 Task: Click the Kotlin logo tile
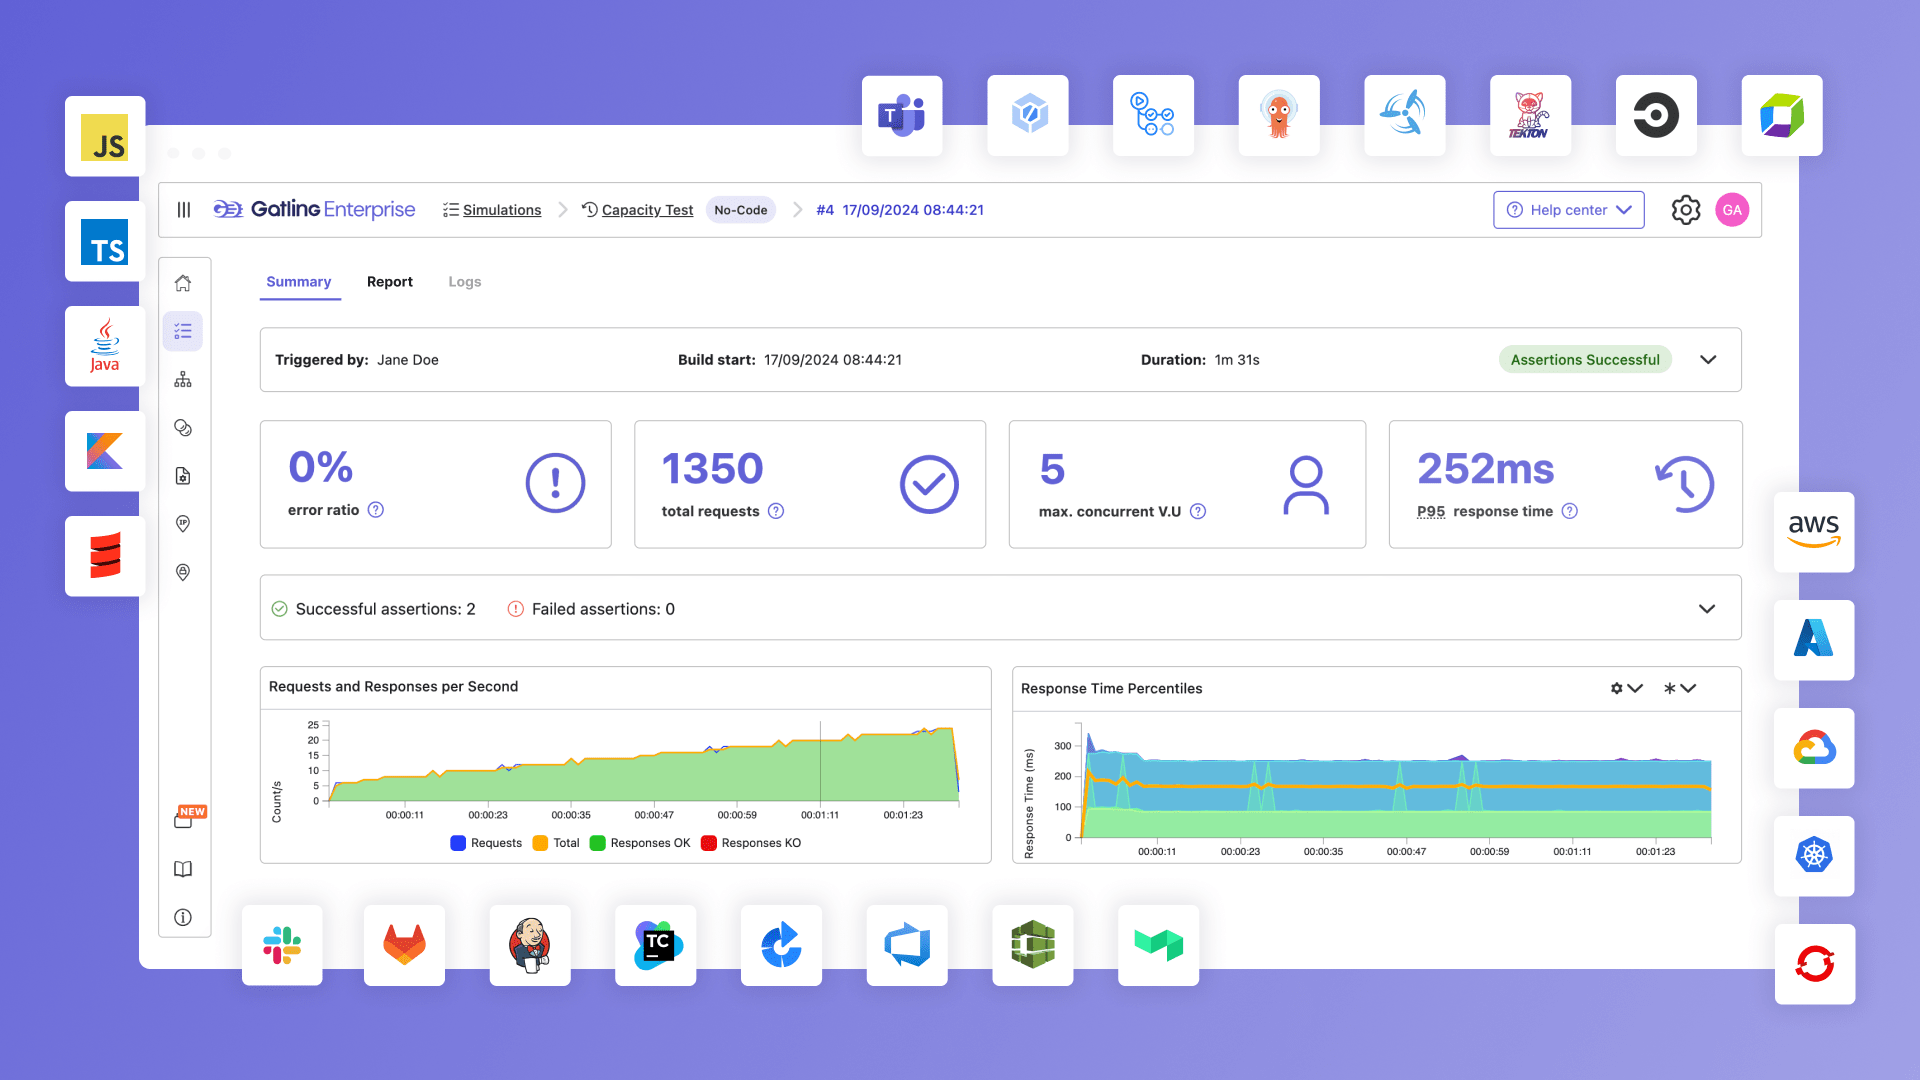tap(105, 451)
